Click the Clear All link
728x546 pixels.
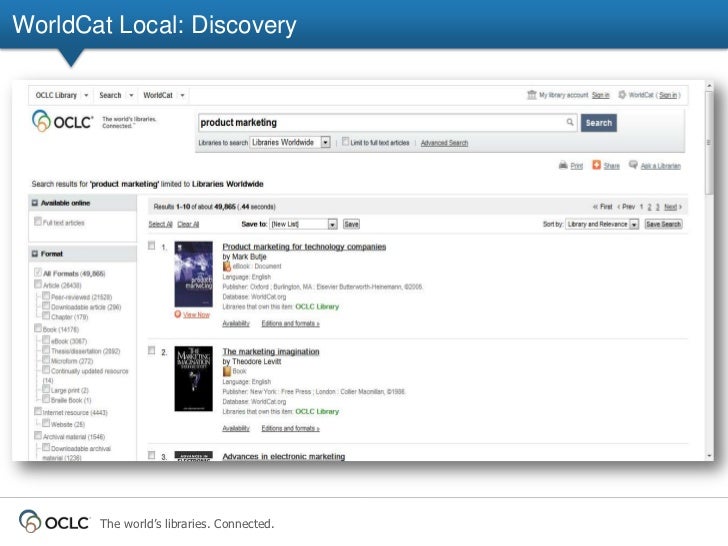[188, 224]
